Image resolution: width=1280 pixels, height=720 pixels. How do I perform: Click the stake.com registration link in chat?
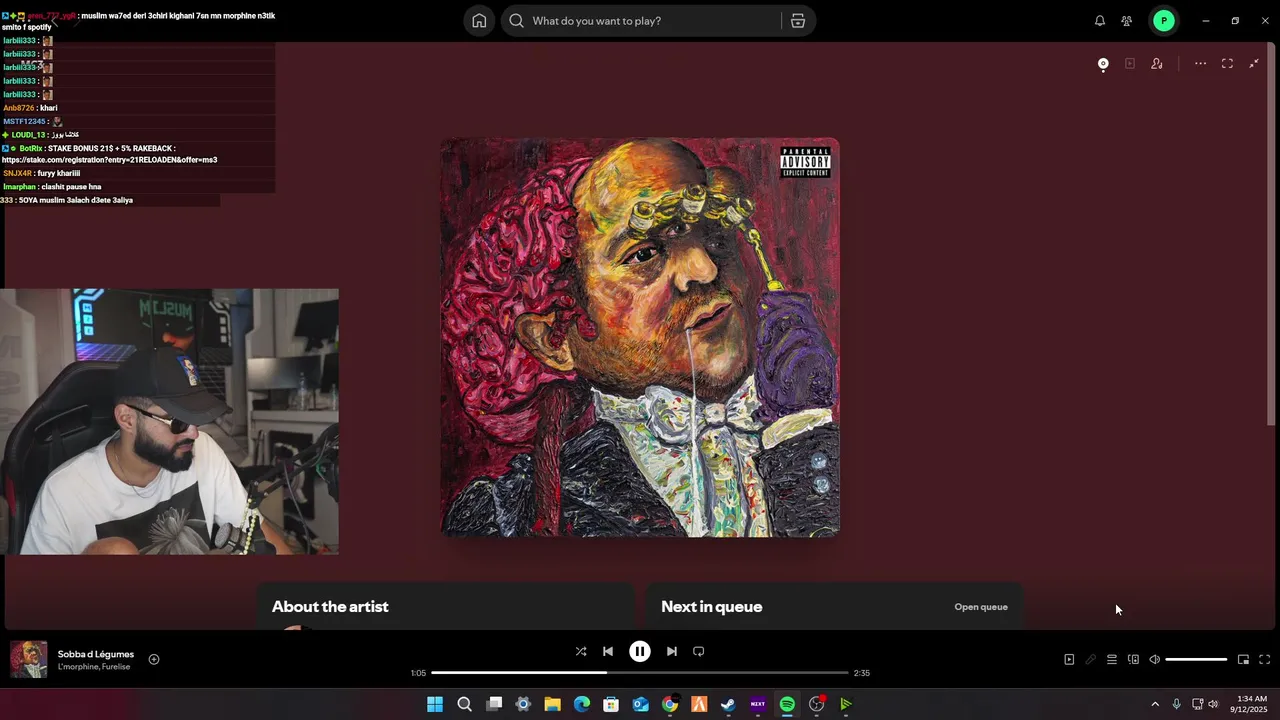coord(110,160)
